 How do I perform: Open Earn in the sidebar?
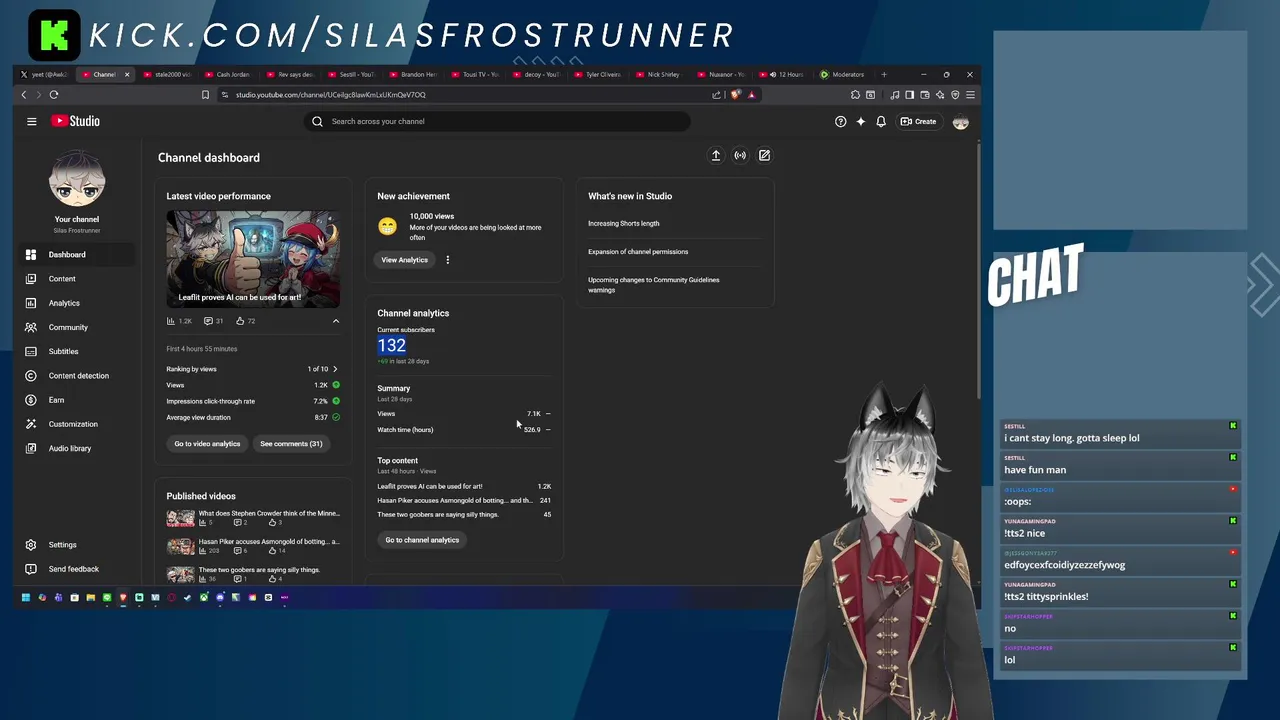point(78,400)
